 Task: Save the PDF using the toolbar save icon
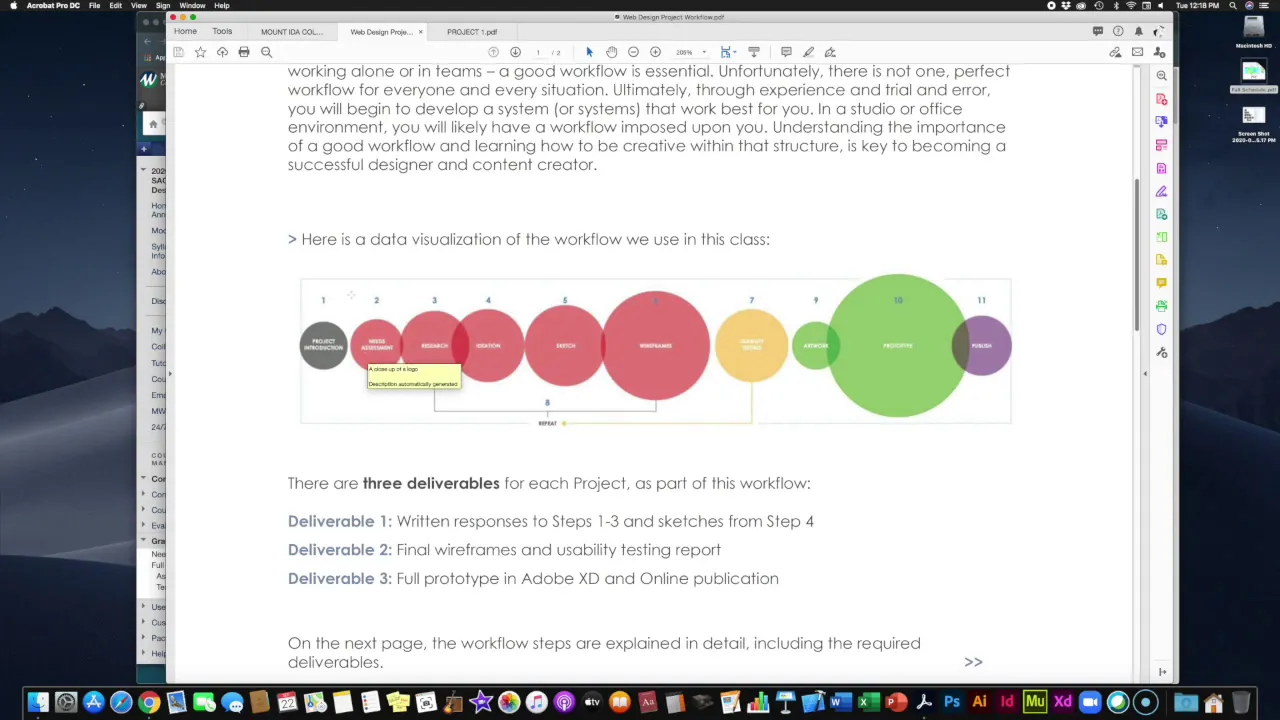pyautogui.click(x=178, y=52)
